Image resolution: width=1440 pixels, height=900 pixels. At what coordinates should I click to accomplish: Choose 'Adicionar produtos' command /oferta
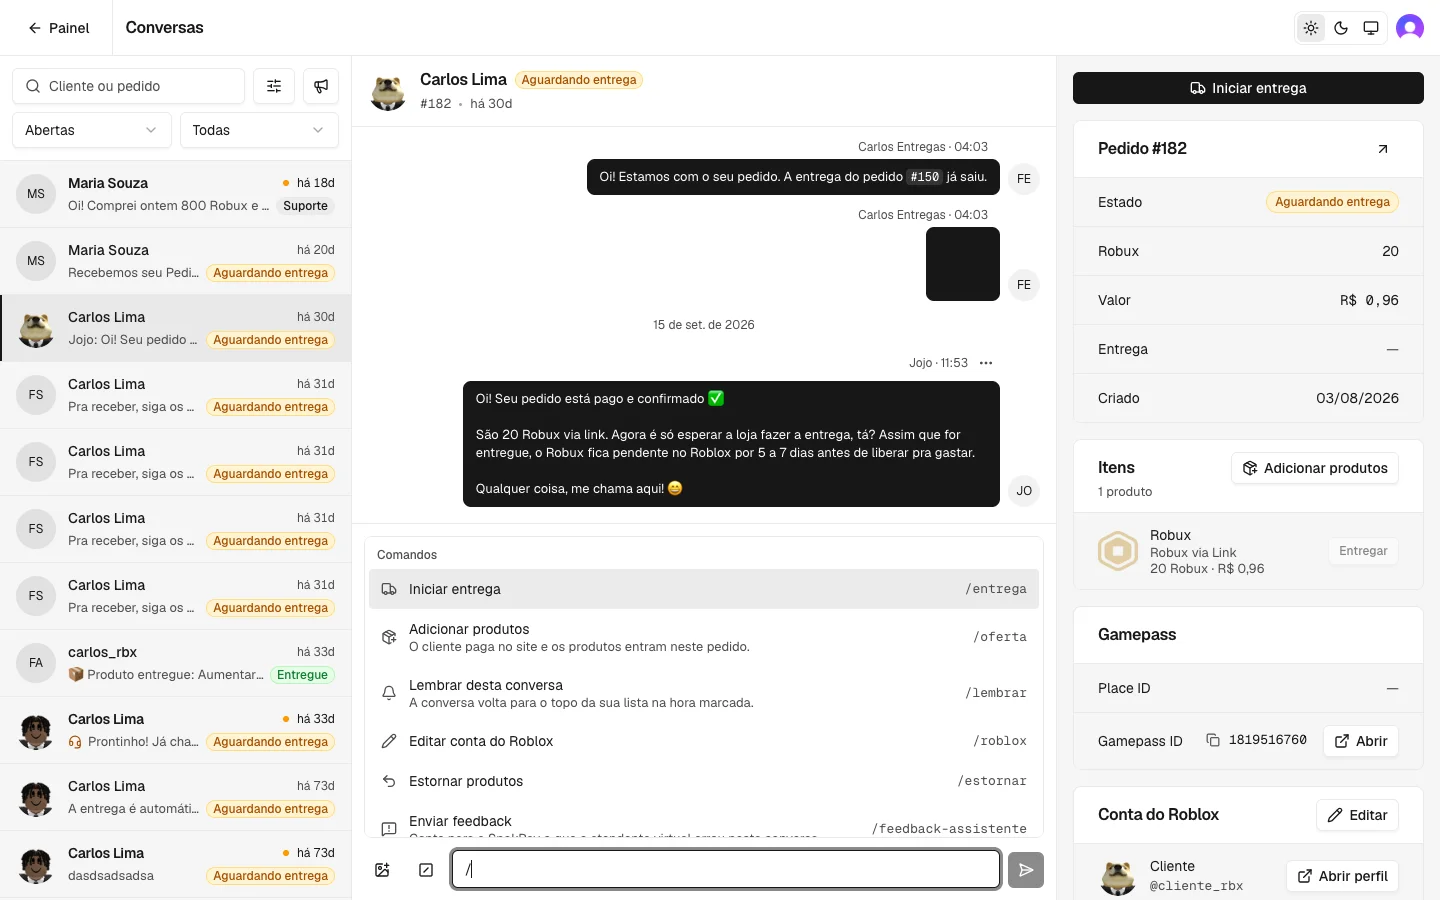(x=704, y=637)
